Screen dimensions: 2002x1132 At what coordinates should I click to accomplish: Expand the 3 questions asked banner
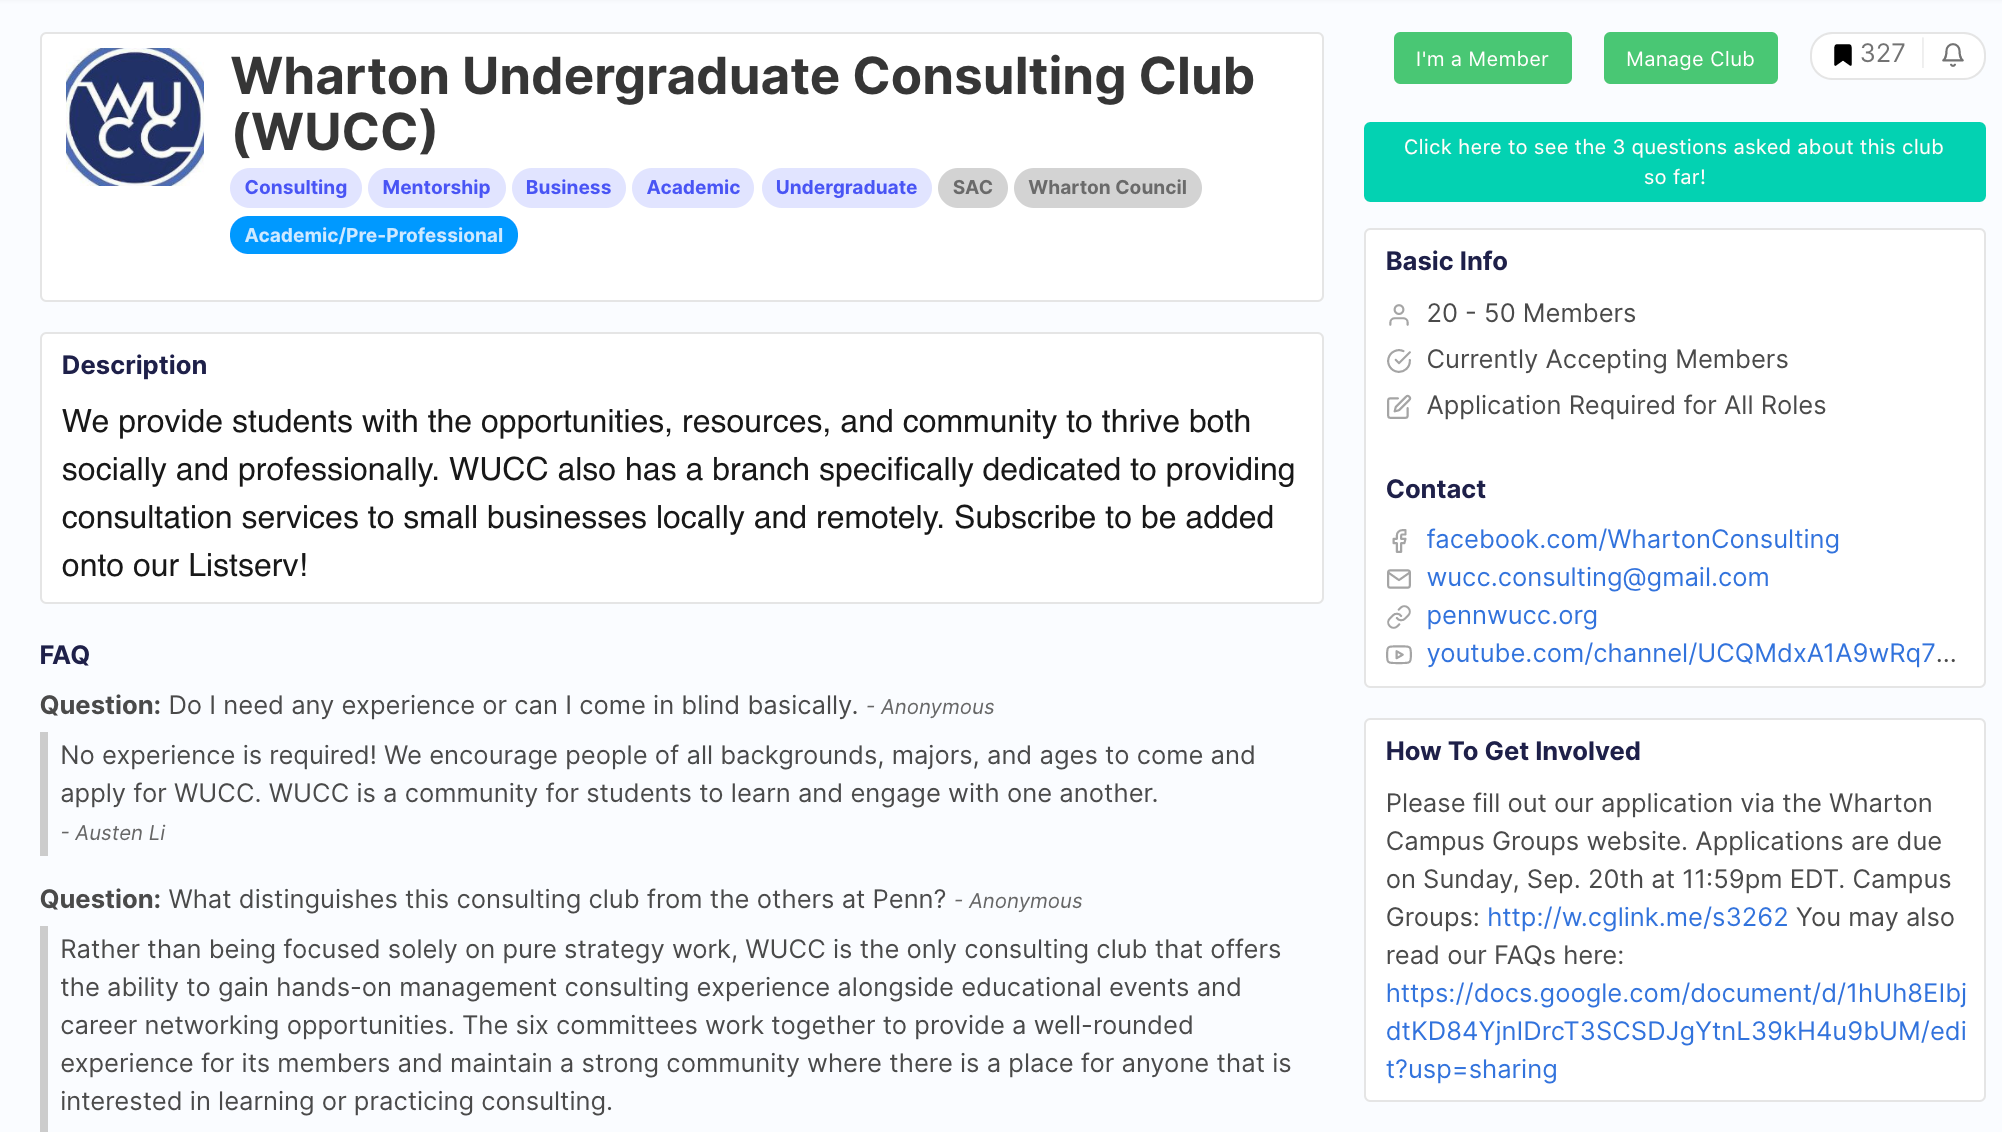1674,162
